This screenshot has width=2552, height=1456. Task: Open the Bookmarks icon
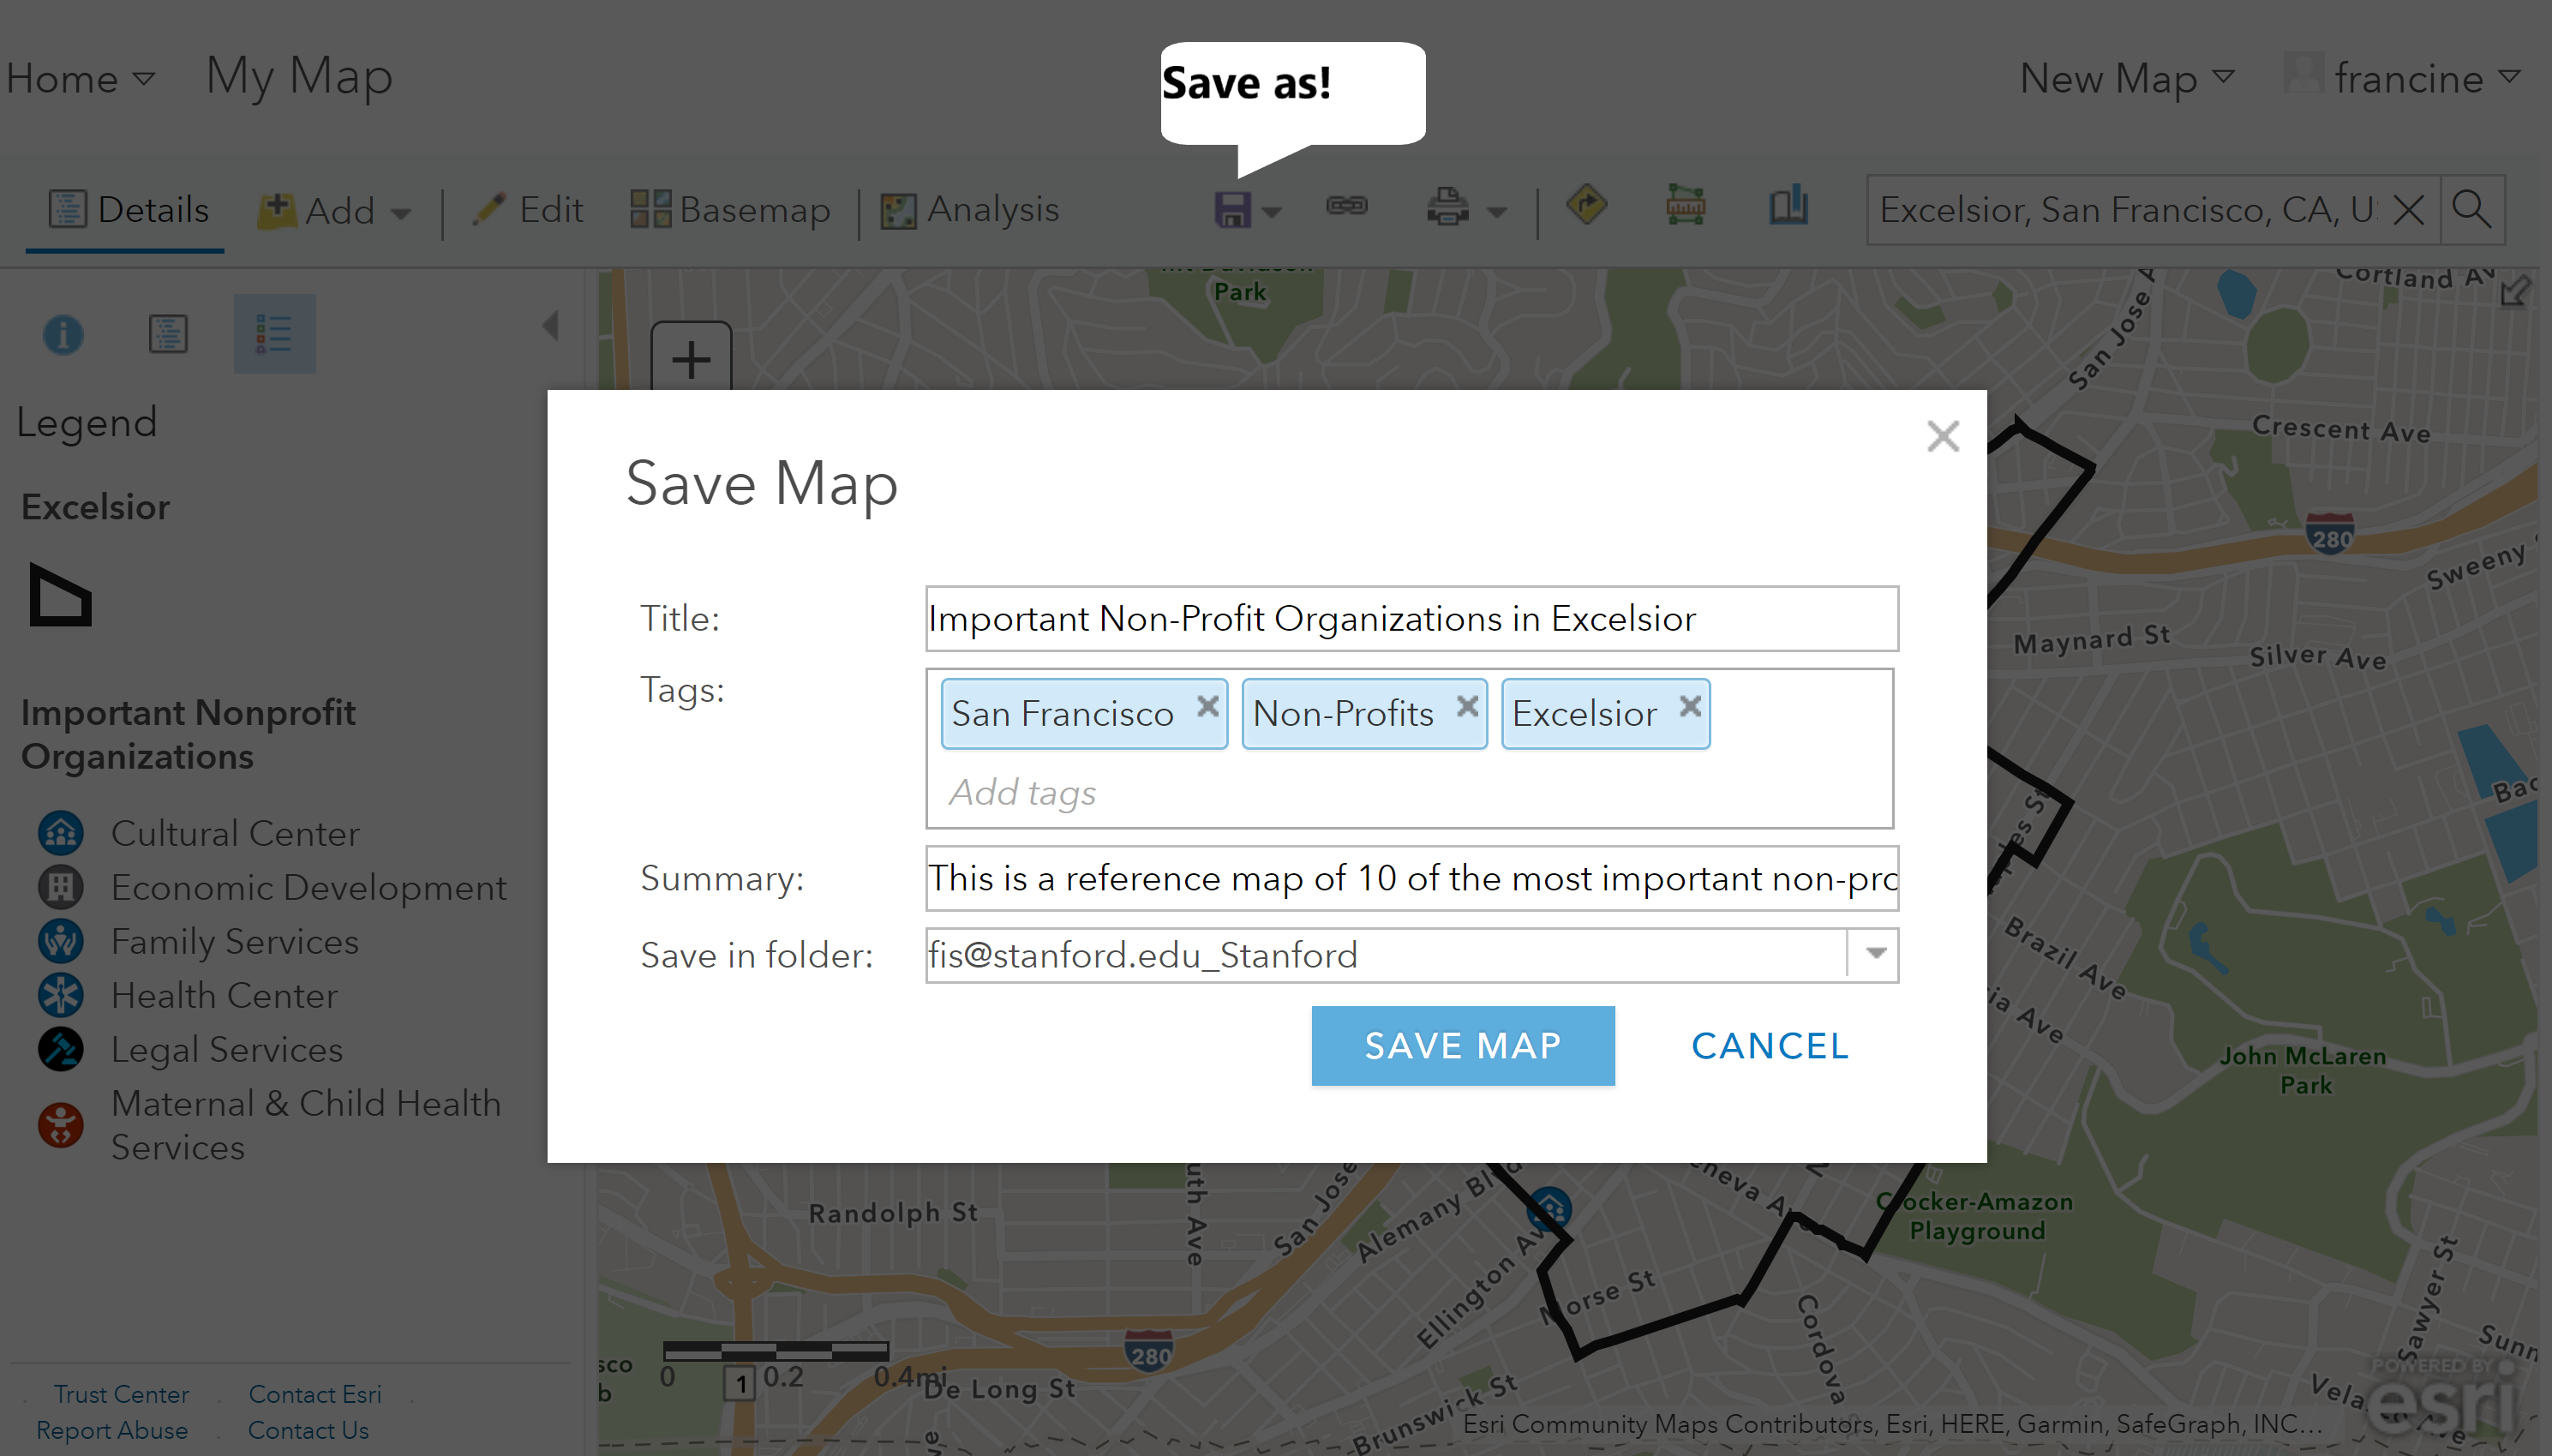1788,206
